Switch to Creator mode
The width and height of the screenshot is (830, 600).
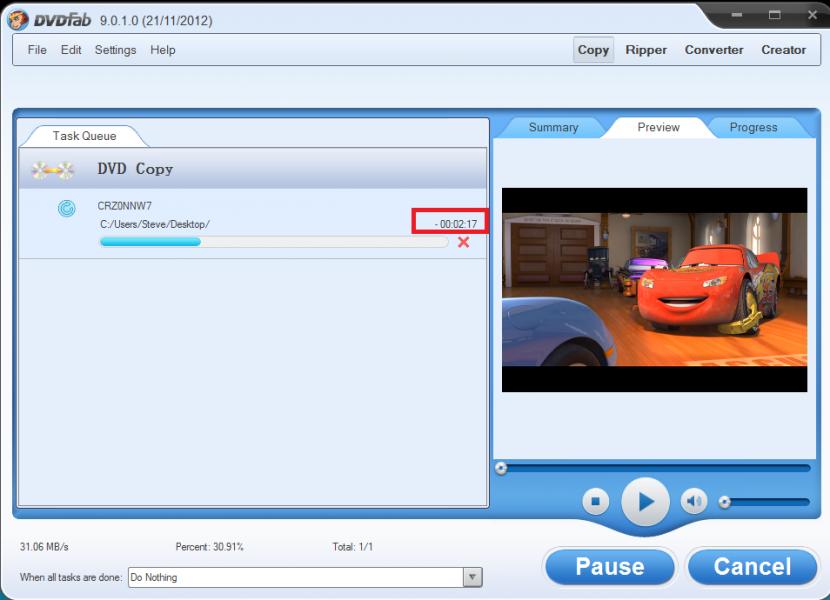click(x=783, y=50)
